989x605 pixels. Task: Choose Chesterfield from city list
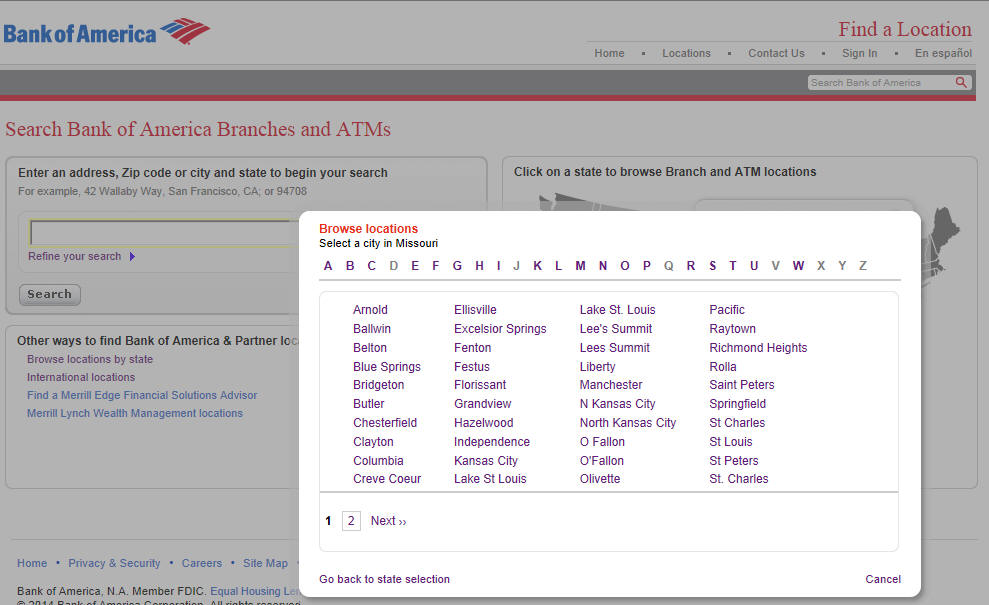(x=385, y=423)
